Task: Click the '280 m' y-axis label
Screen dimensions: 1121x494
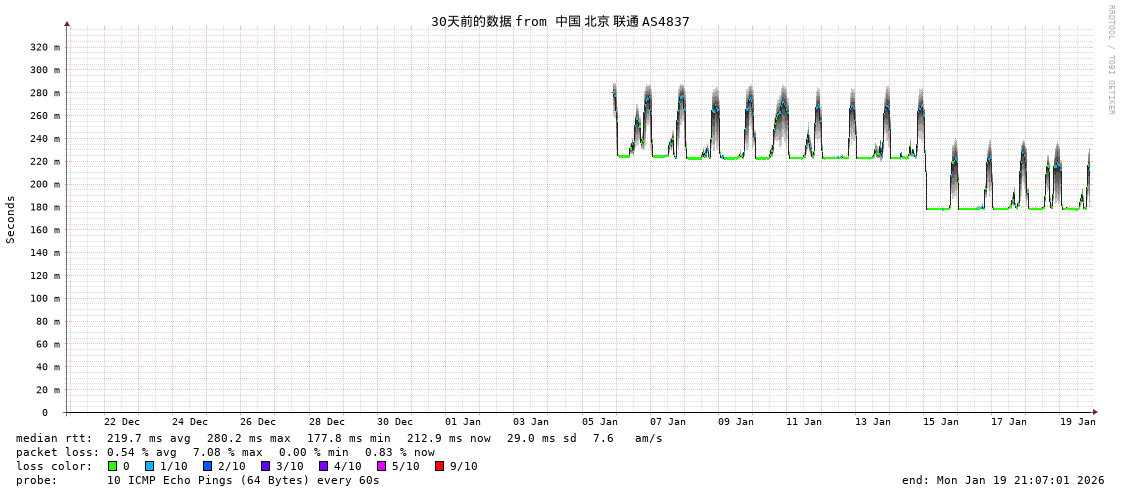Action: [46, 93]
